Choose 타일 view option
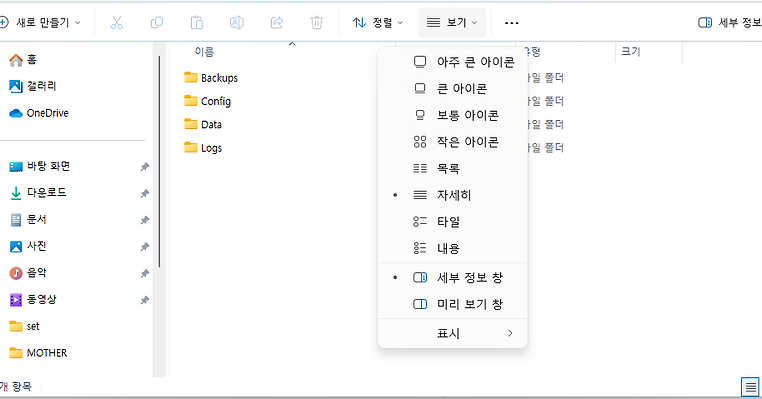The width and height of the screenshot is (762, 399). pos(452,222)
